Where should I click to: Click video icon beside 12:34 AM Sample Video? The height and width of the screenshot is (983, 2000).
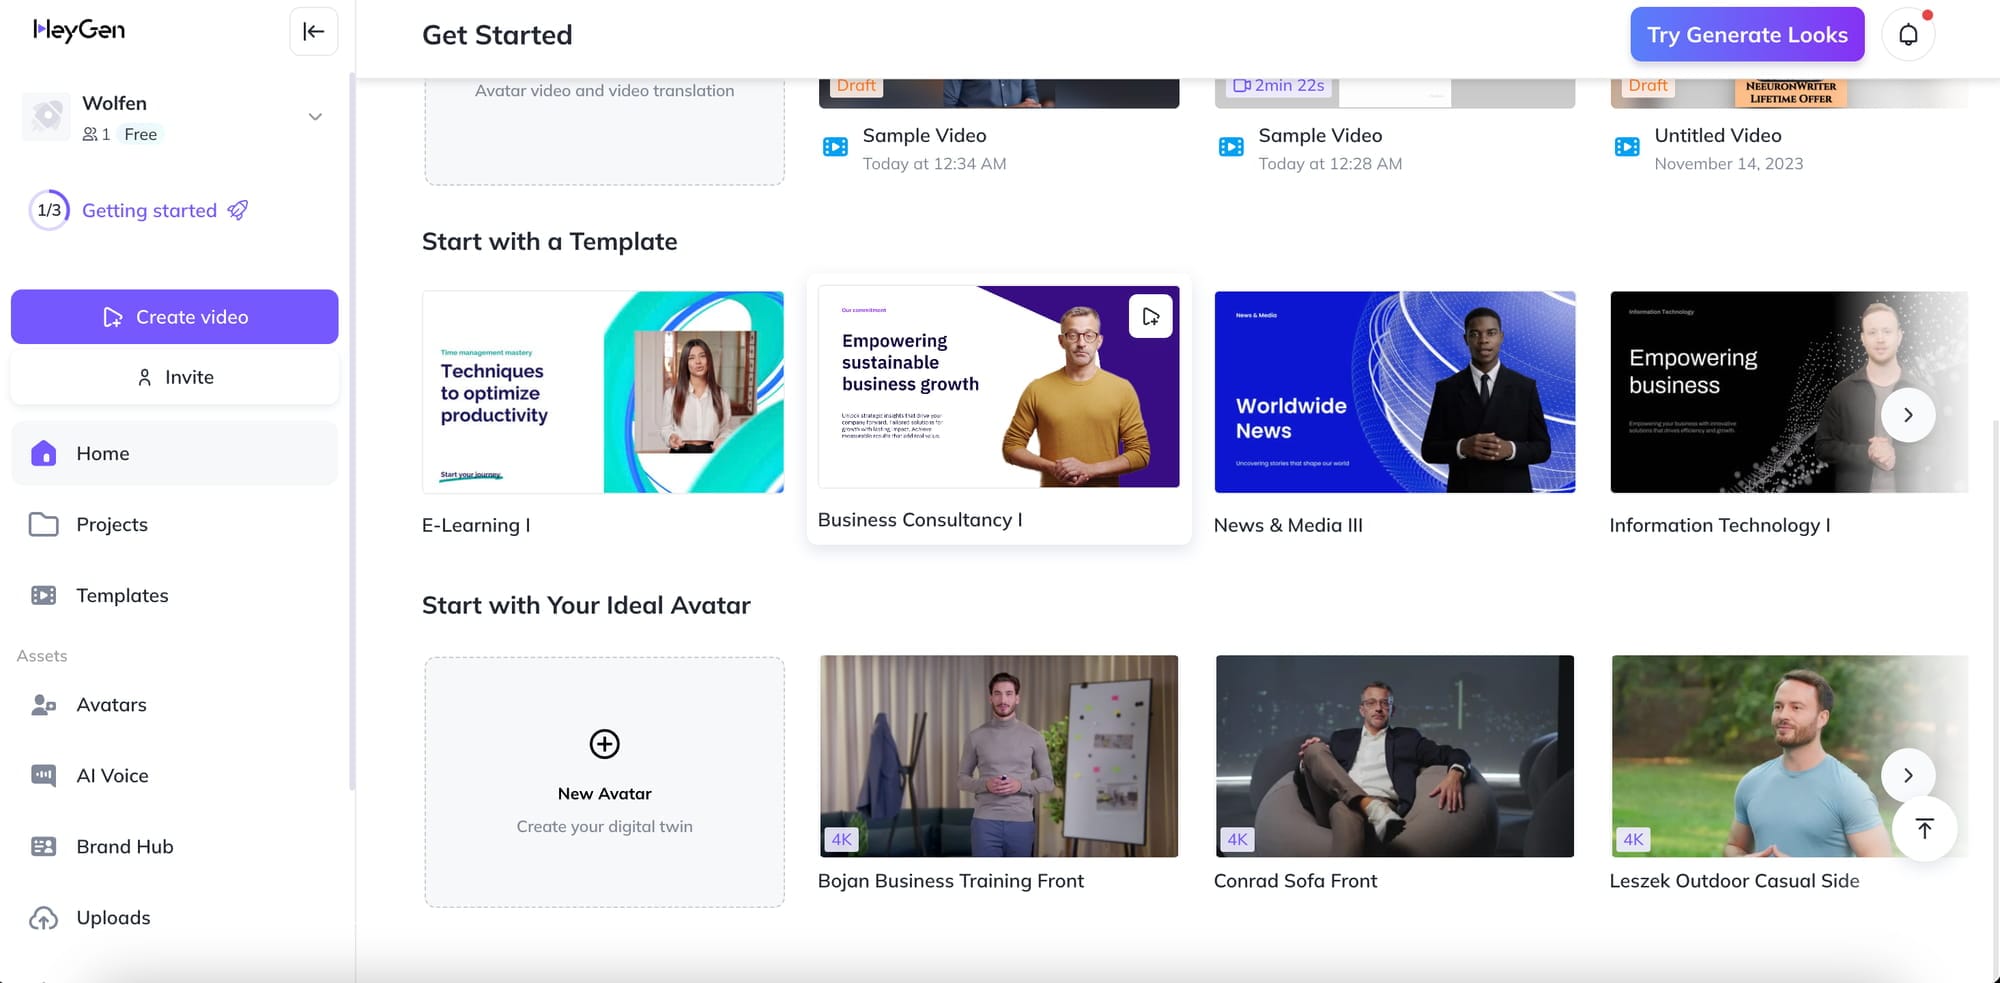tap(835, 147)
